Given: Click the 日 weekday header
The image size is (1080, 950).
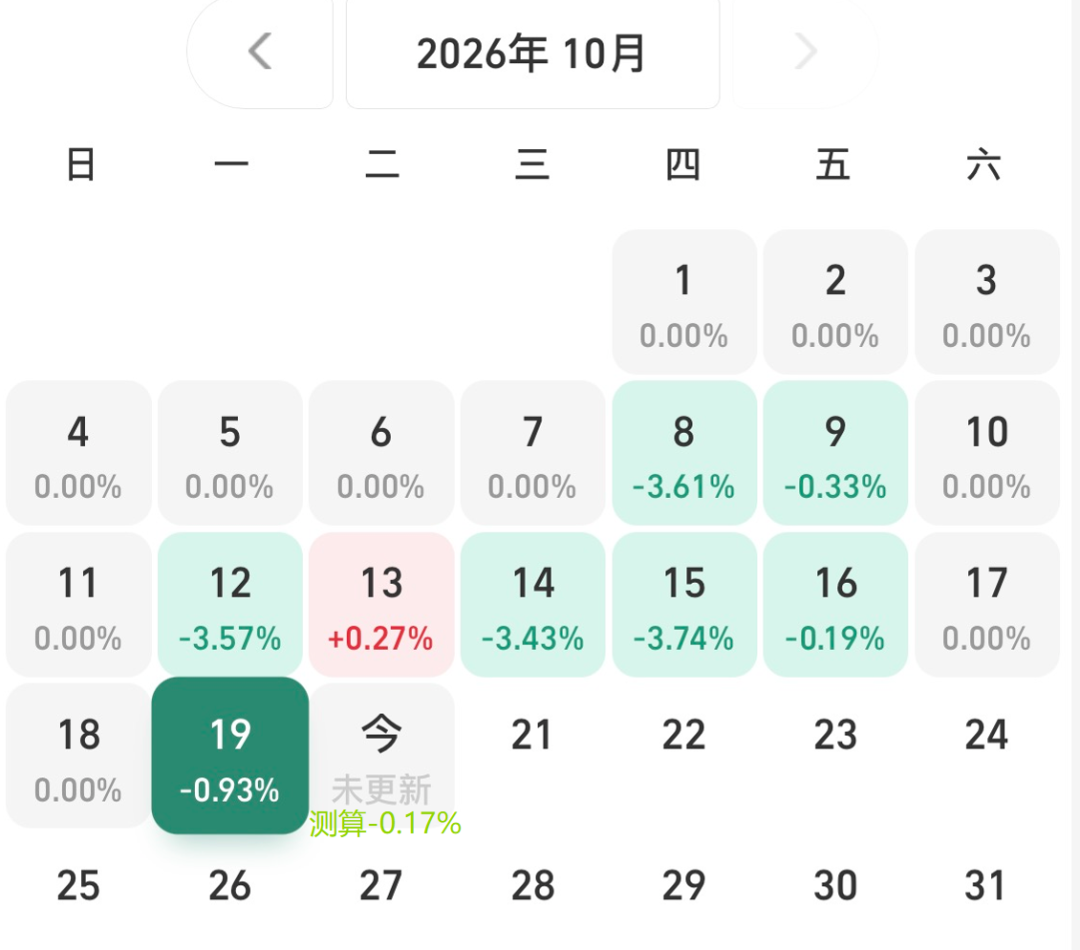Looking at the screenshot, I should (x=81, y=165).
